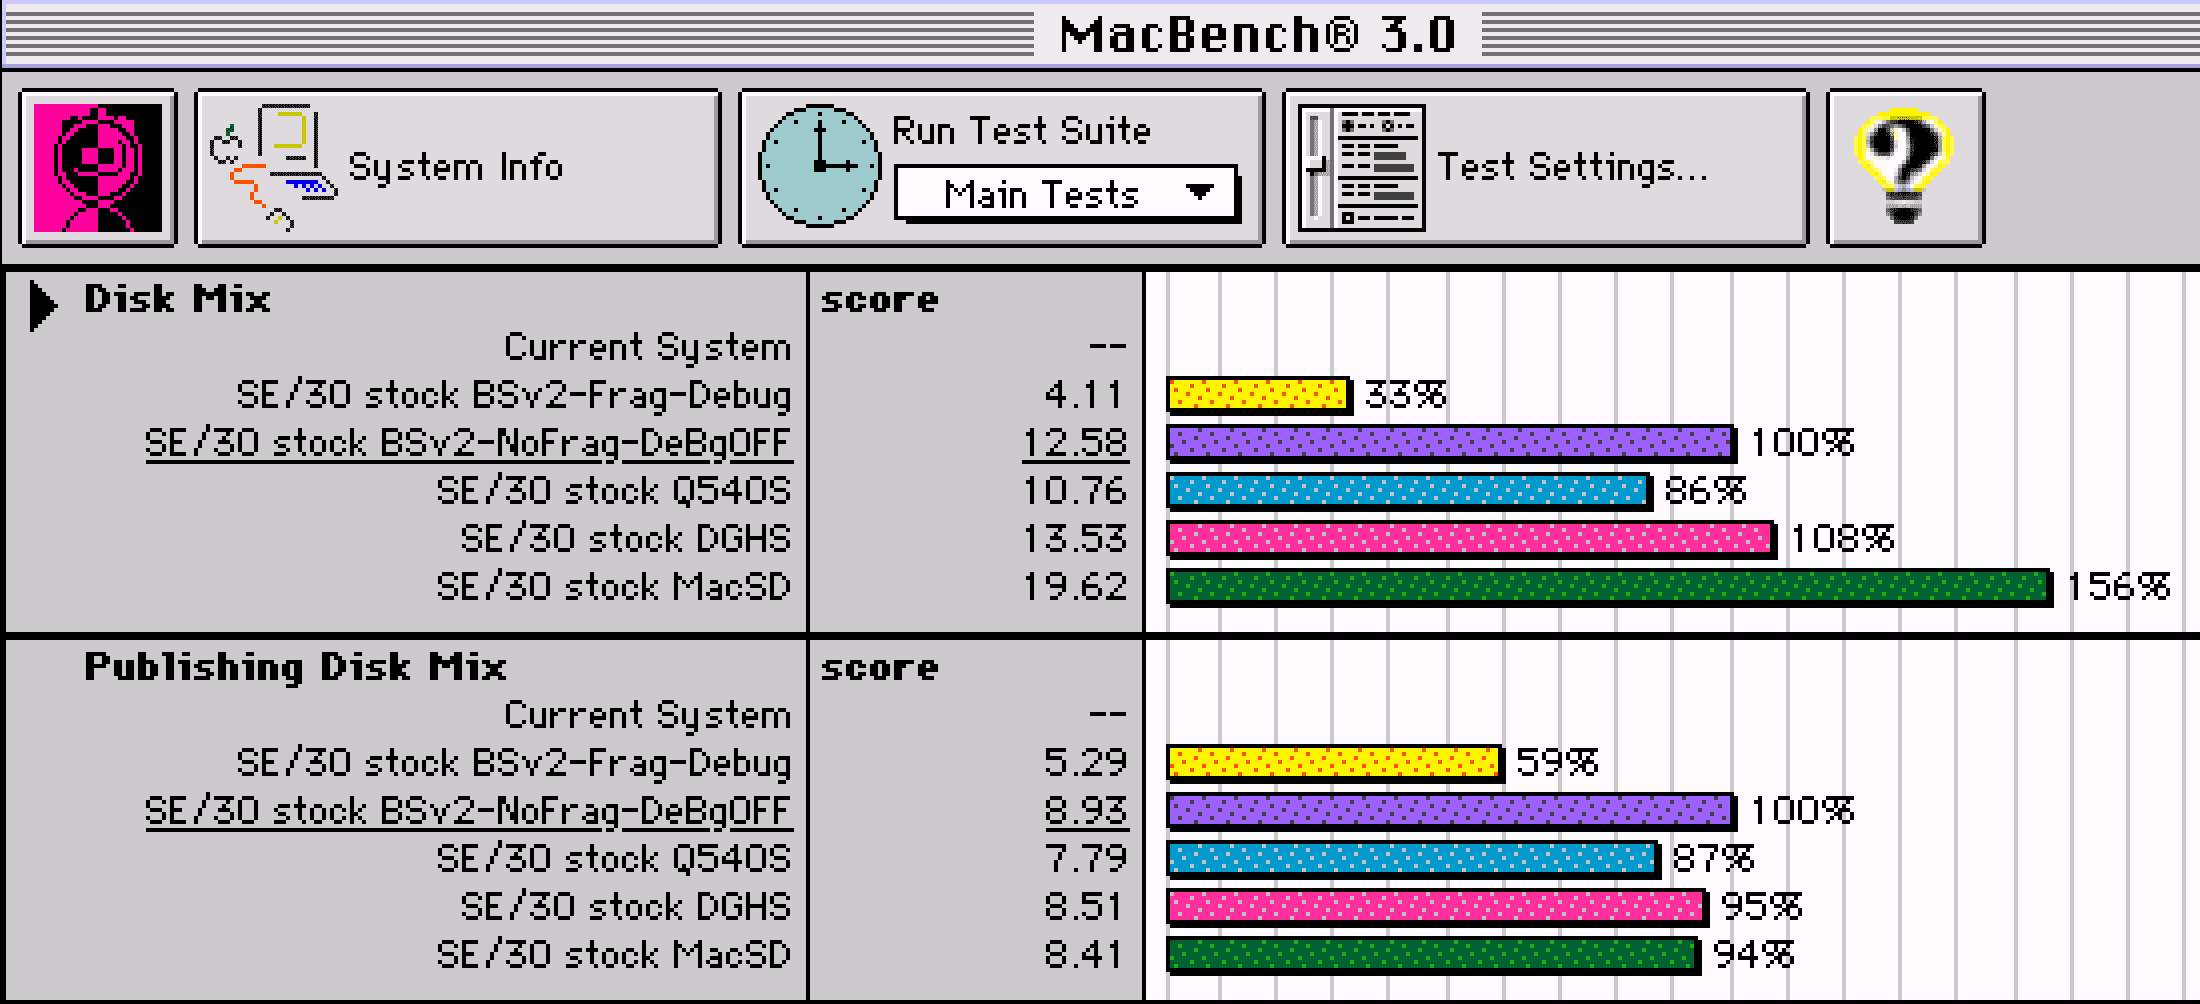Click the score header of Disk Mix

click(880, 300)
